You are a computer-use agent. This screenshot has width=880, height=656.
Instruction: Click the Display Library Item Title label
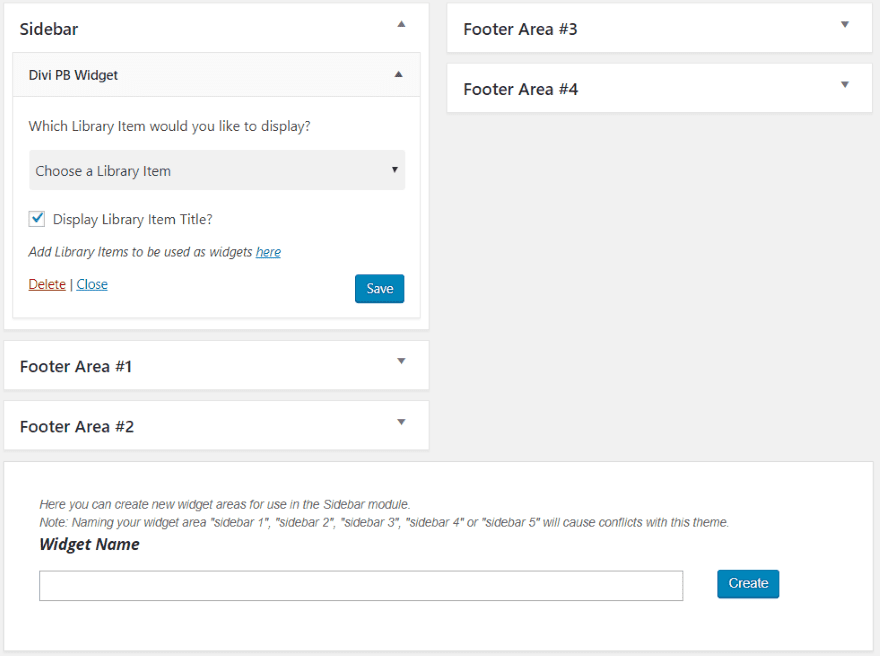click(x=132, y=219)
